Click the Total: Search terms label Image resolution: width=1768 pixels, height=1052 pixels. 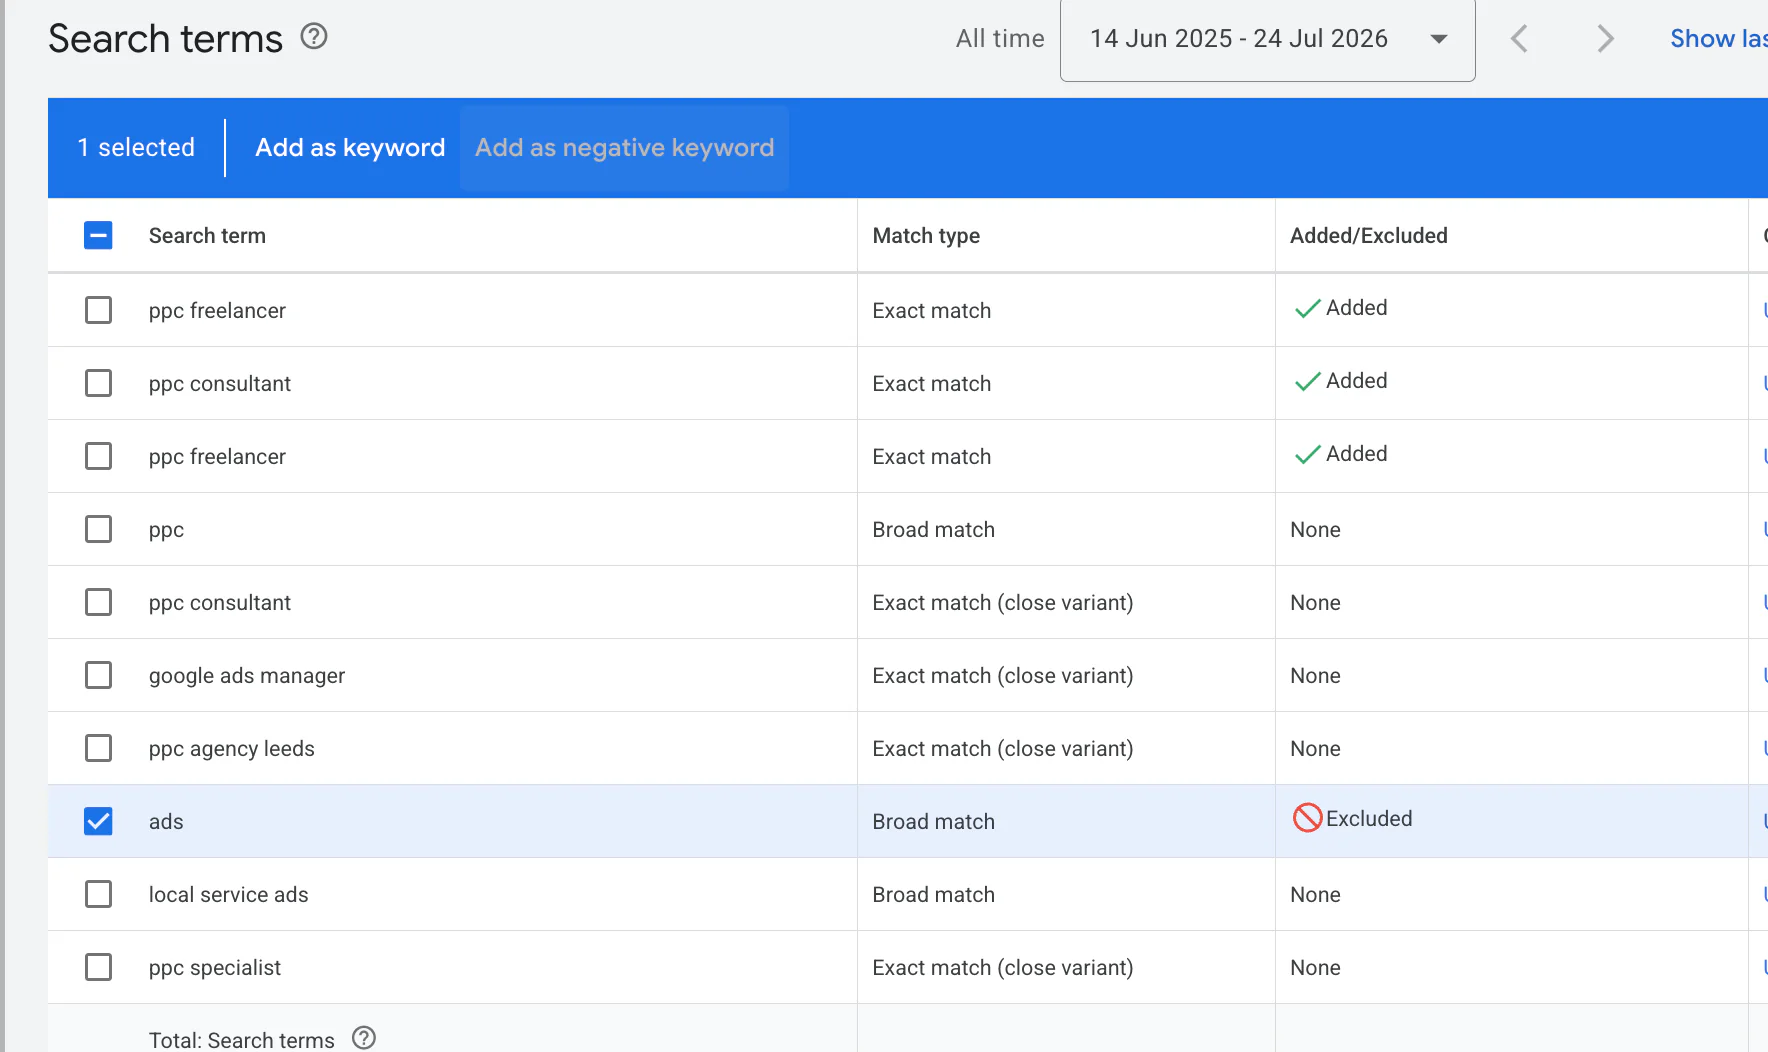pyautogui.click(x=242, y=1040)
